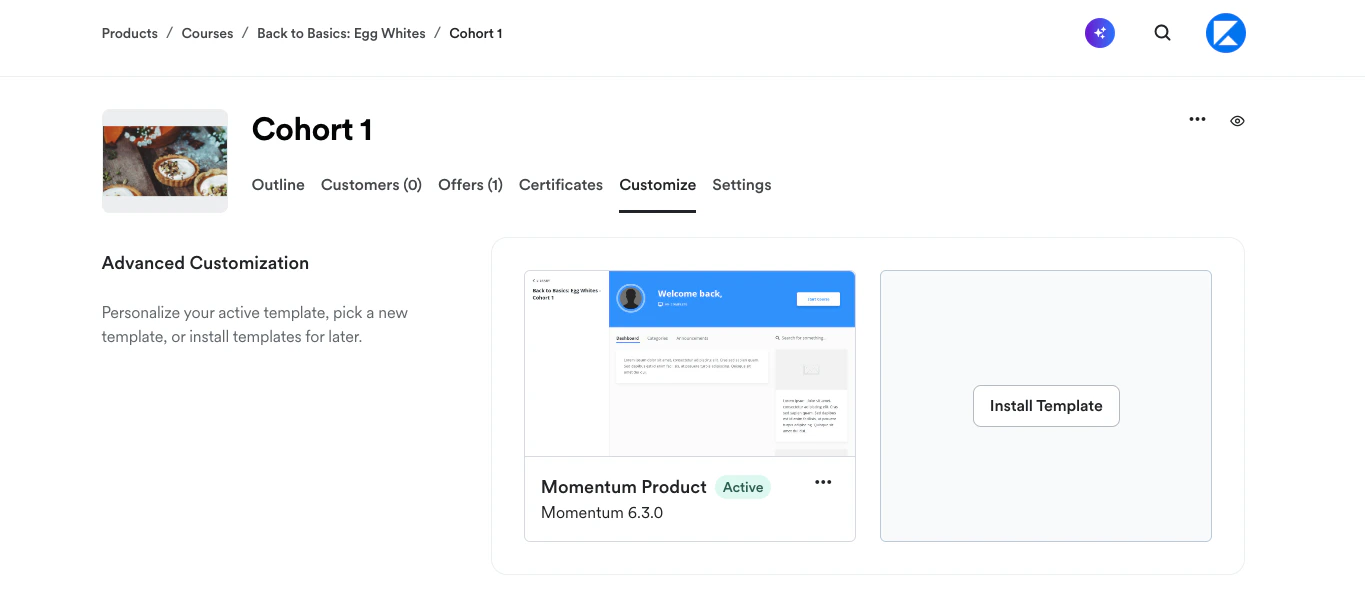Open the Customers tab
This screenshot has height=594, width=1365.
(371, 184)
